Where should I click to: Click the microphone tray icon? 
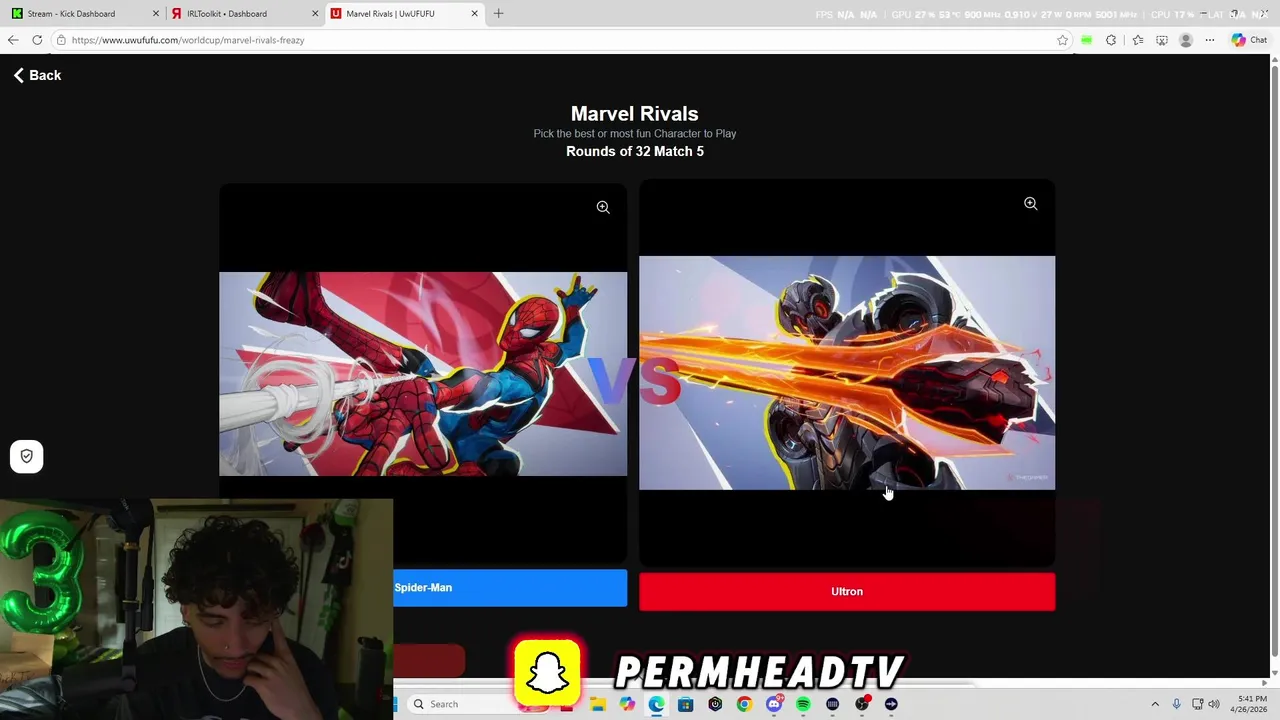tap(1176, 704)
